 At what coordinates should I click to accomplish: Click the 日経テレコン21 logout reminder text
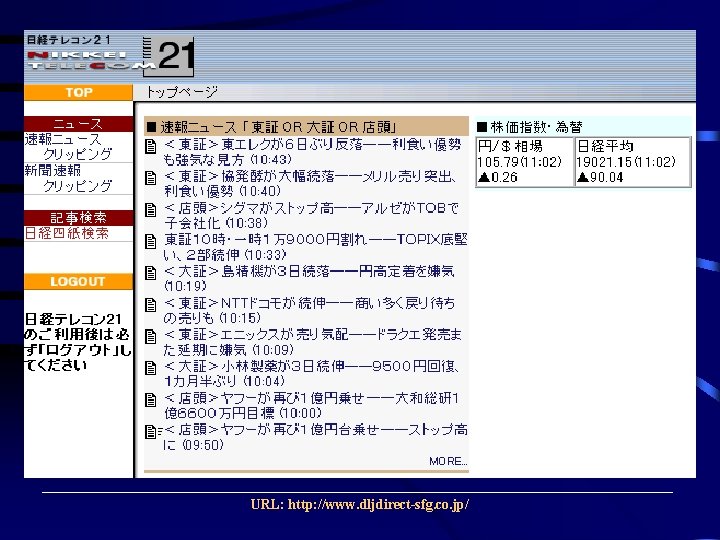click(x=77, y=342)
